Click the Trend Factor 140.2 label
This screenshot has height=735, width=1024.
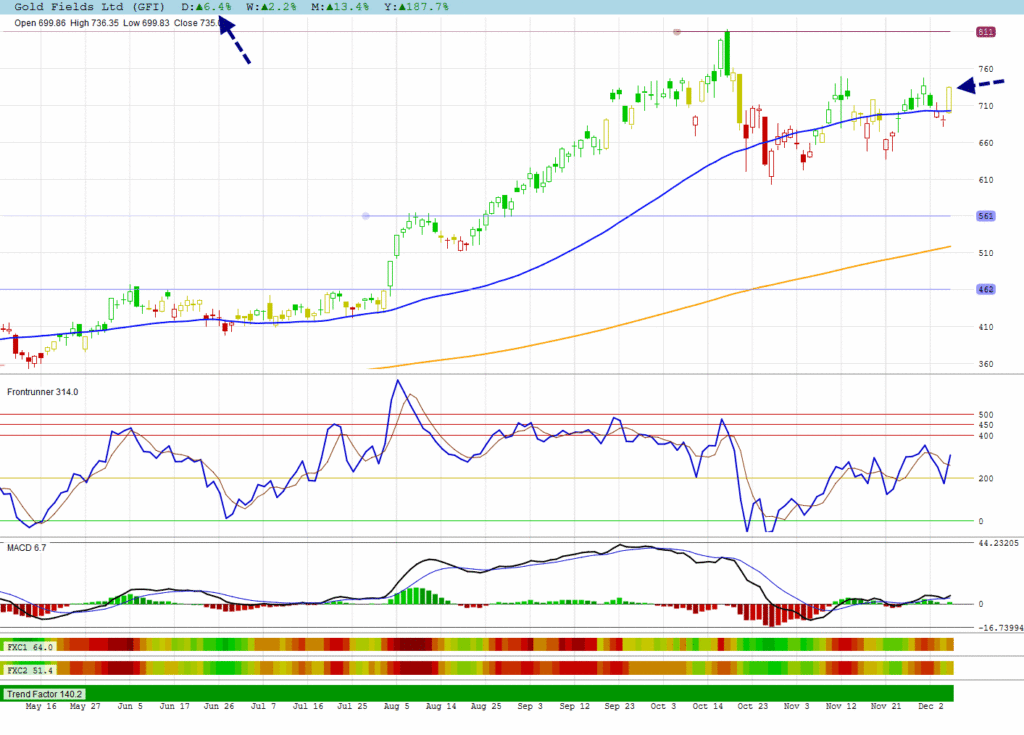pyautogui.click(x=43, y=693)
